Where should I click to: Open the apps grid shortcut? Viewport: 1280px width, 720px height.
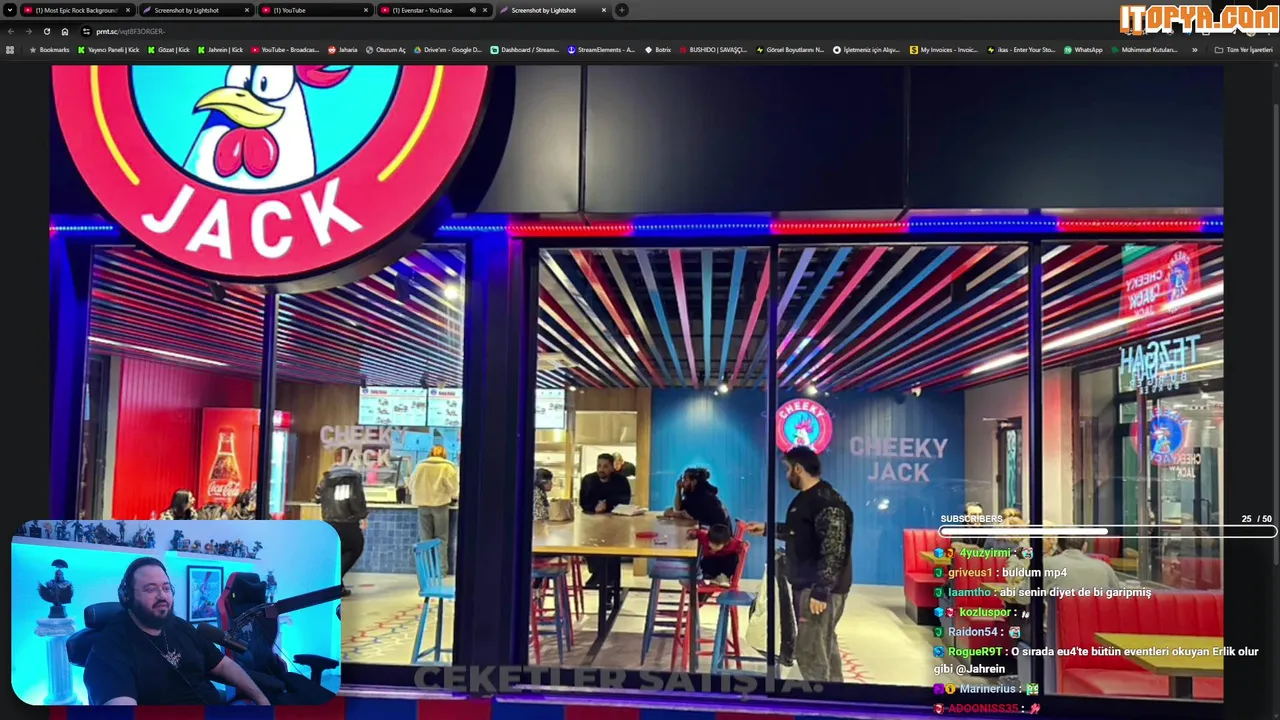click(x=10, y=49)
